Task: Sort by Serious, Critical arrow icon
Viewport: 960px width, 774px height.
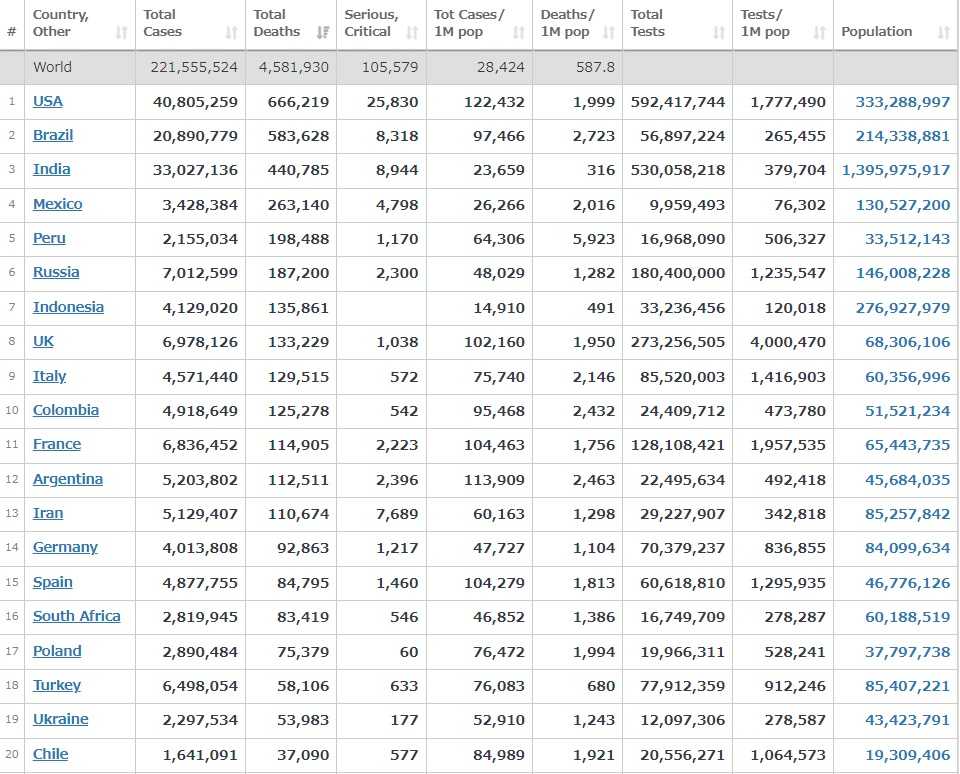Action: [412, 33]
